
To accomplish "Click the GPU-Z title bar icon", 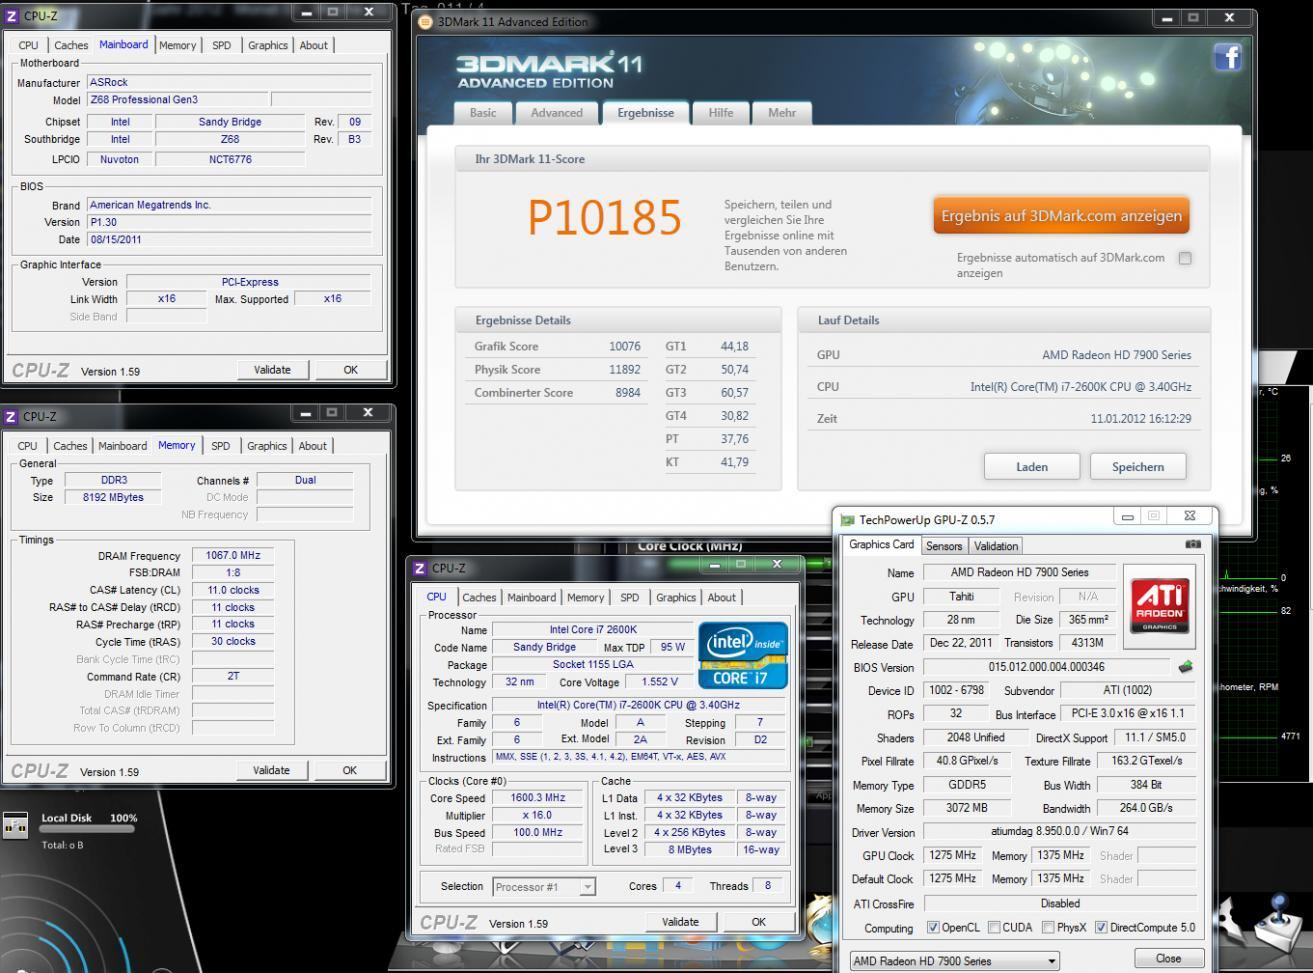I will 848,520.
